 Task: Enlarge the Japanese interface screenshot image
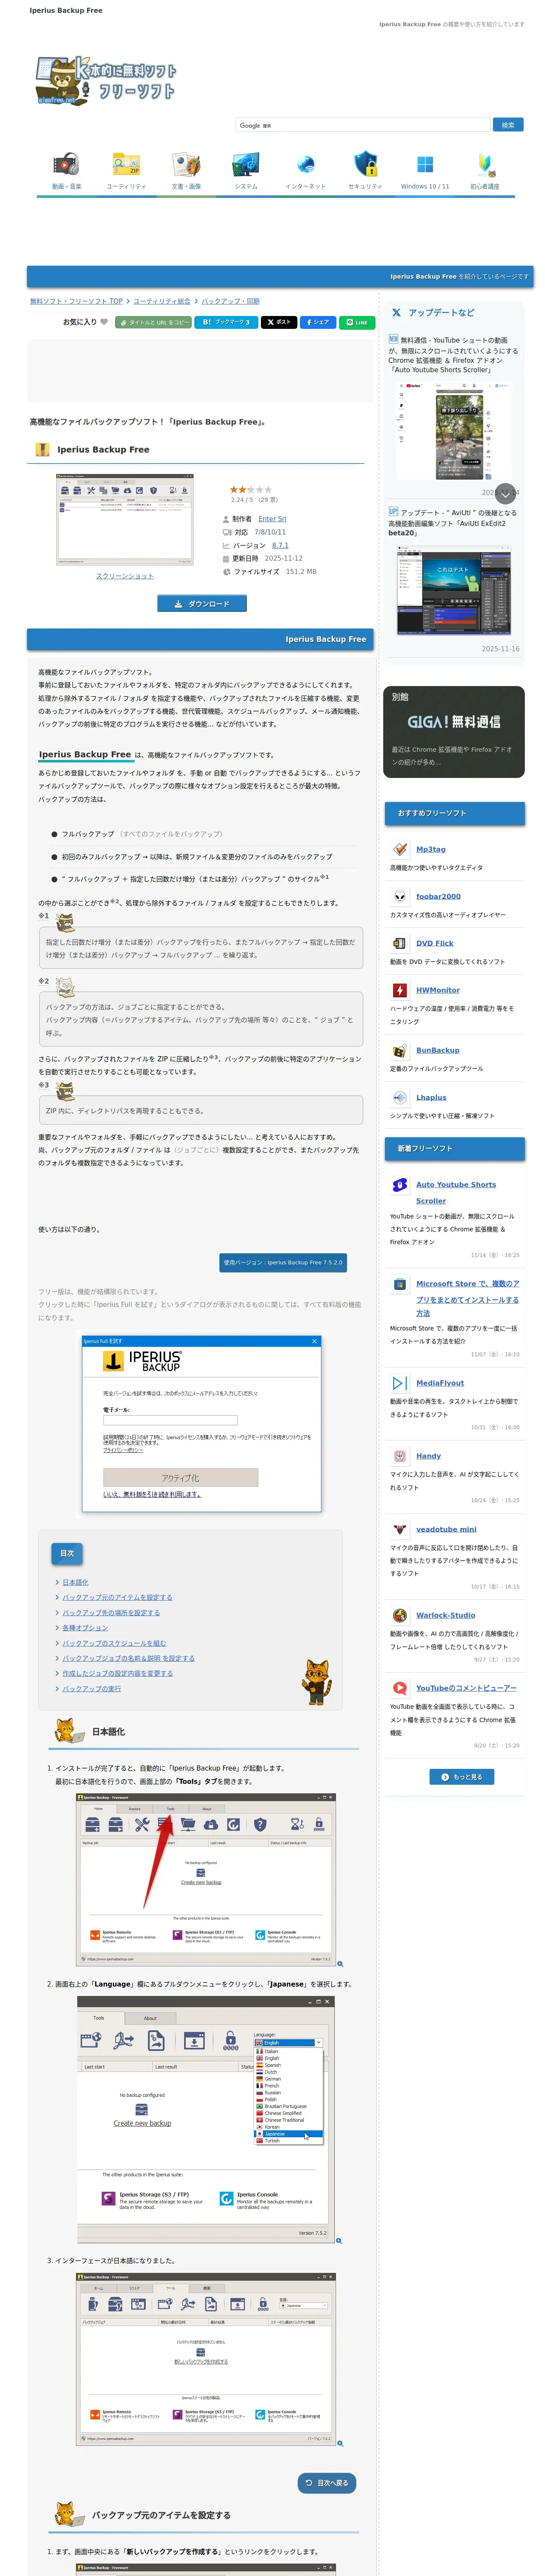(x=206, y=2360)
